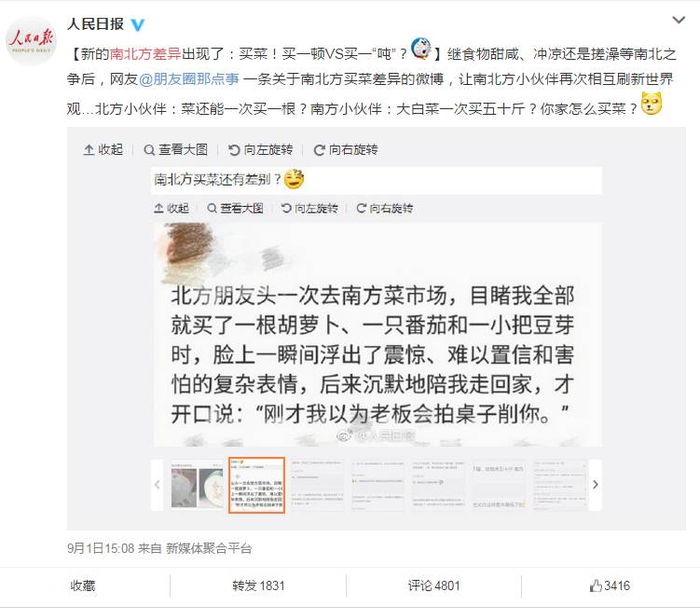Rotate the image left with 向左旋转
Screen dimensions: 700x608
pyautogui.click(x=261, y=150)
